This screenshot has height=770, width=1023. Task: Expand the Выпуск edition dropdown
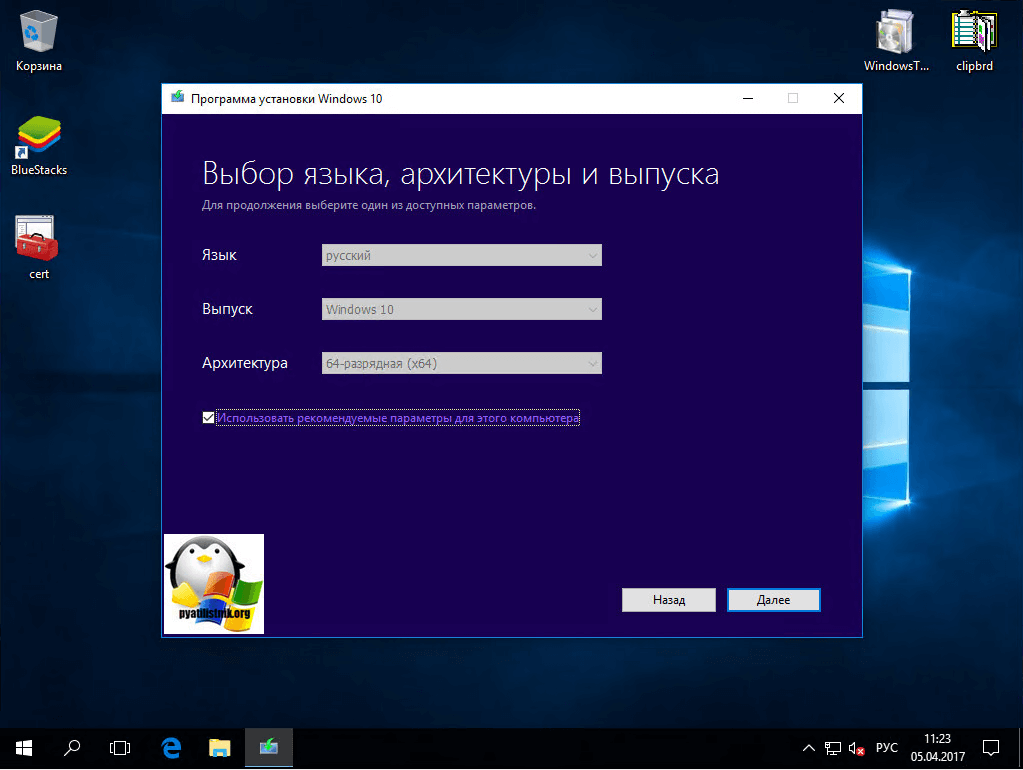[461, 309]
